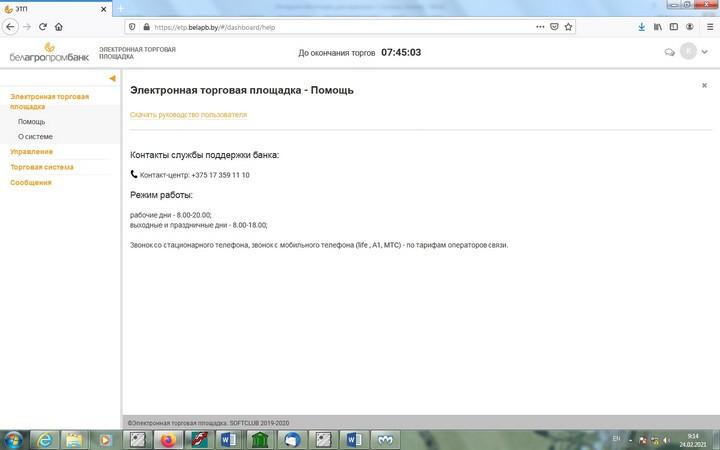Image resolution: width=720 pixels, height=450 pixels.
Task: Expand the Управление menu section
Action: point(31,151)
